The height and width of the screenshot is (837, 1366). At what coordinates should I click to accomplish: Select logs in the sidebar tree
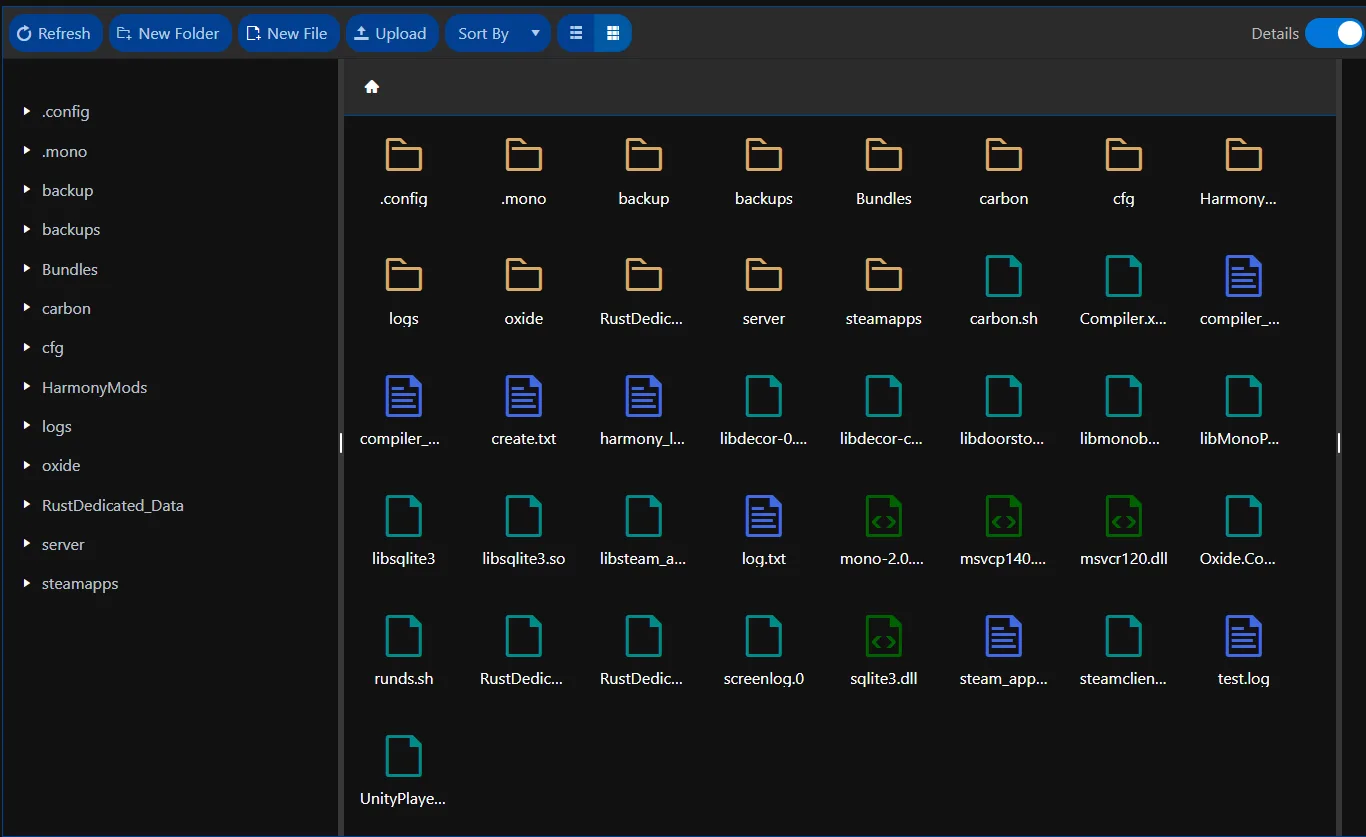pyautogui.click(x=57, y=426)
